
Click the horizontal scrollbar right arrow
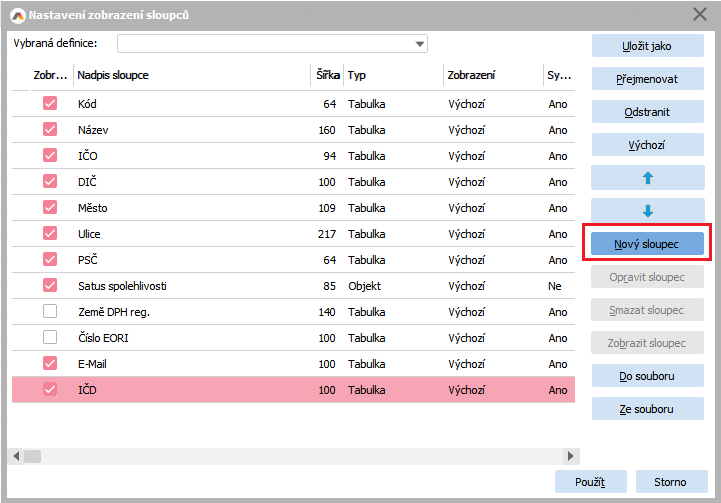pyautogui.click(x=568, y=456)
